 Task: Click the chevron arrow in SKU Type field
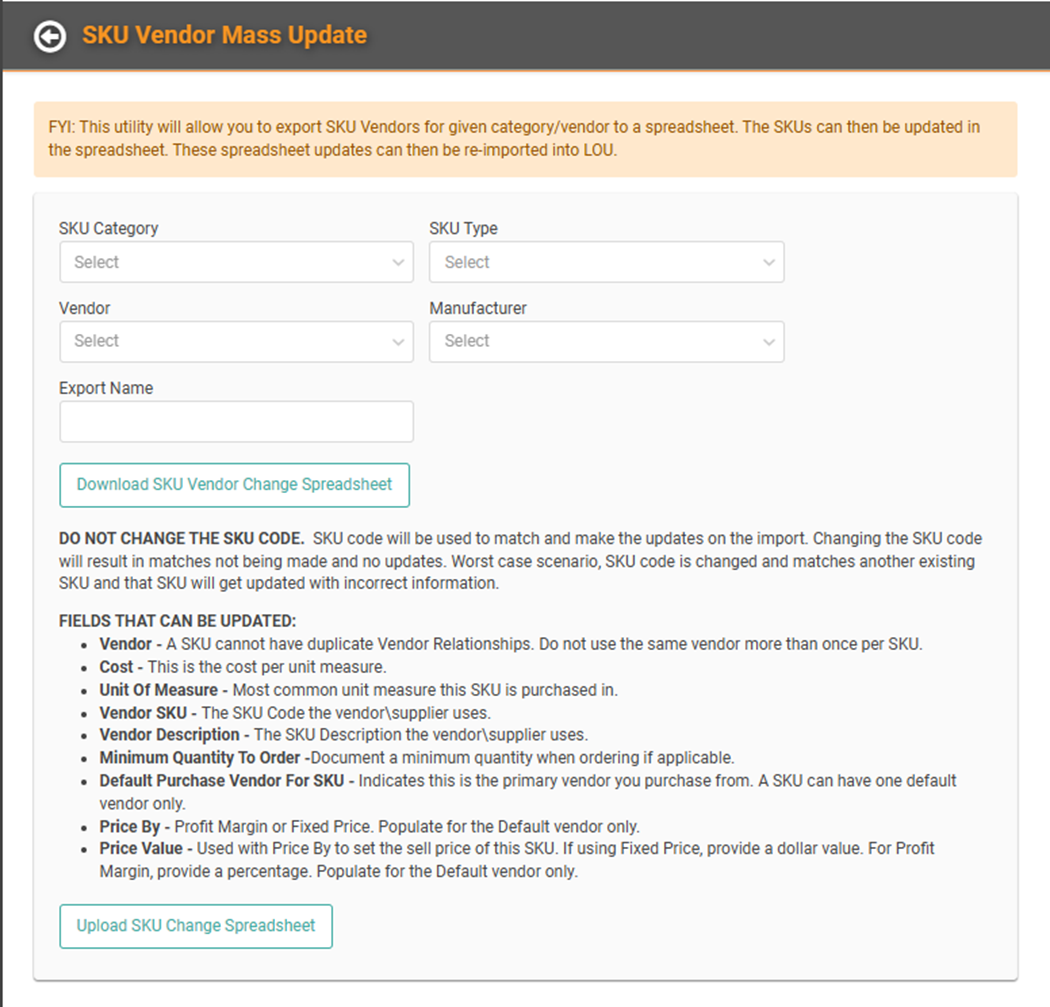[x=769, y=262]
